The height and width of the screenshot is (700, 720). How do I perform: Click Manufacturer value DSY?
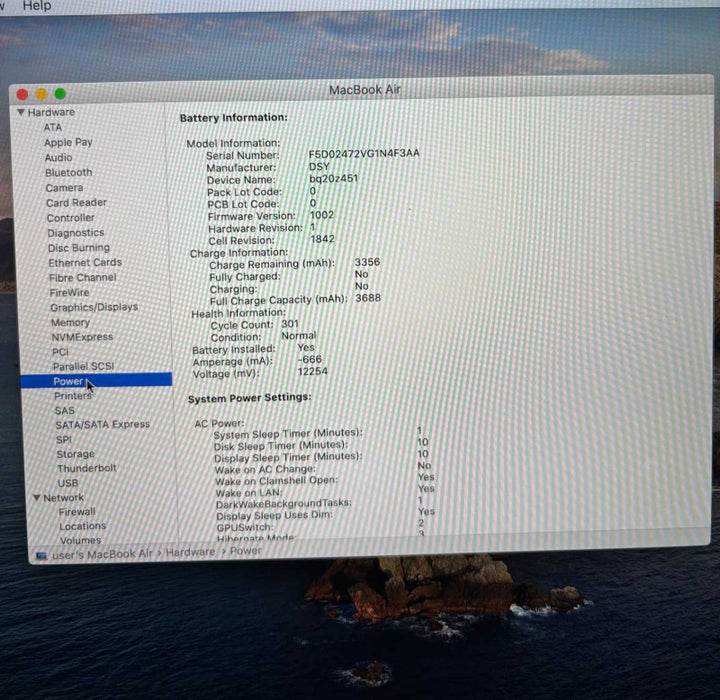tap(319, 166)
